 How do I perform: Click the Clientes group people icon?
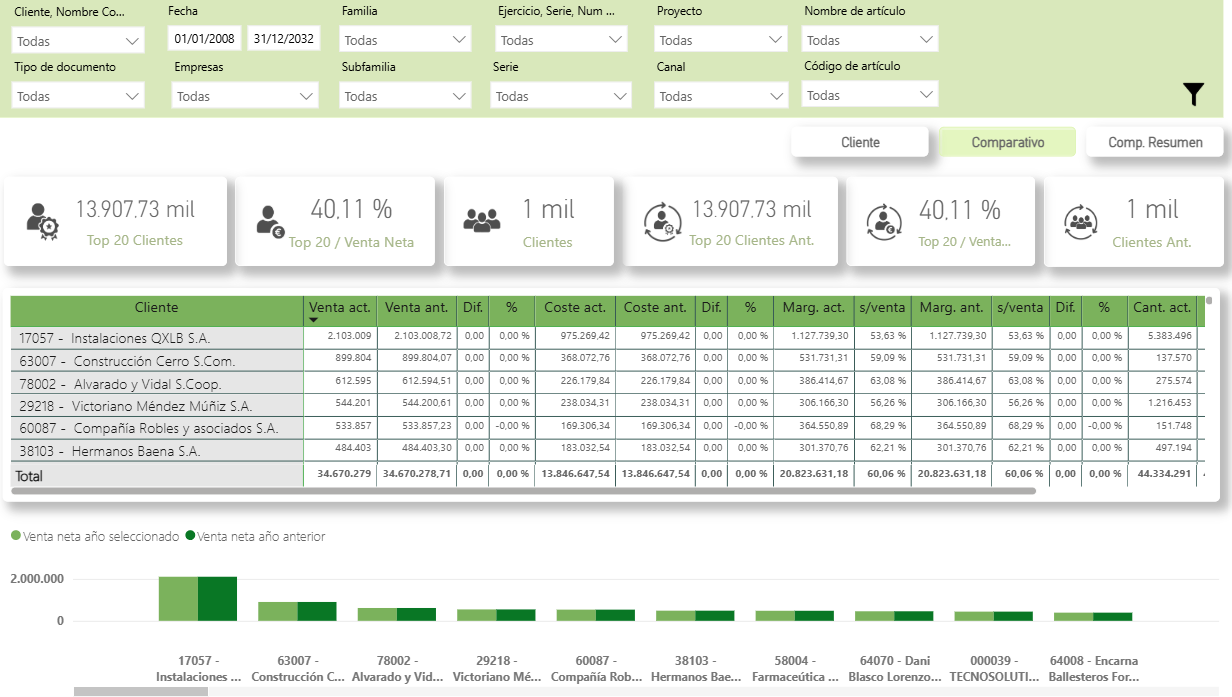pyautogui.click(x=482, y=220)
